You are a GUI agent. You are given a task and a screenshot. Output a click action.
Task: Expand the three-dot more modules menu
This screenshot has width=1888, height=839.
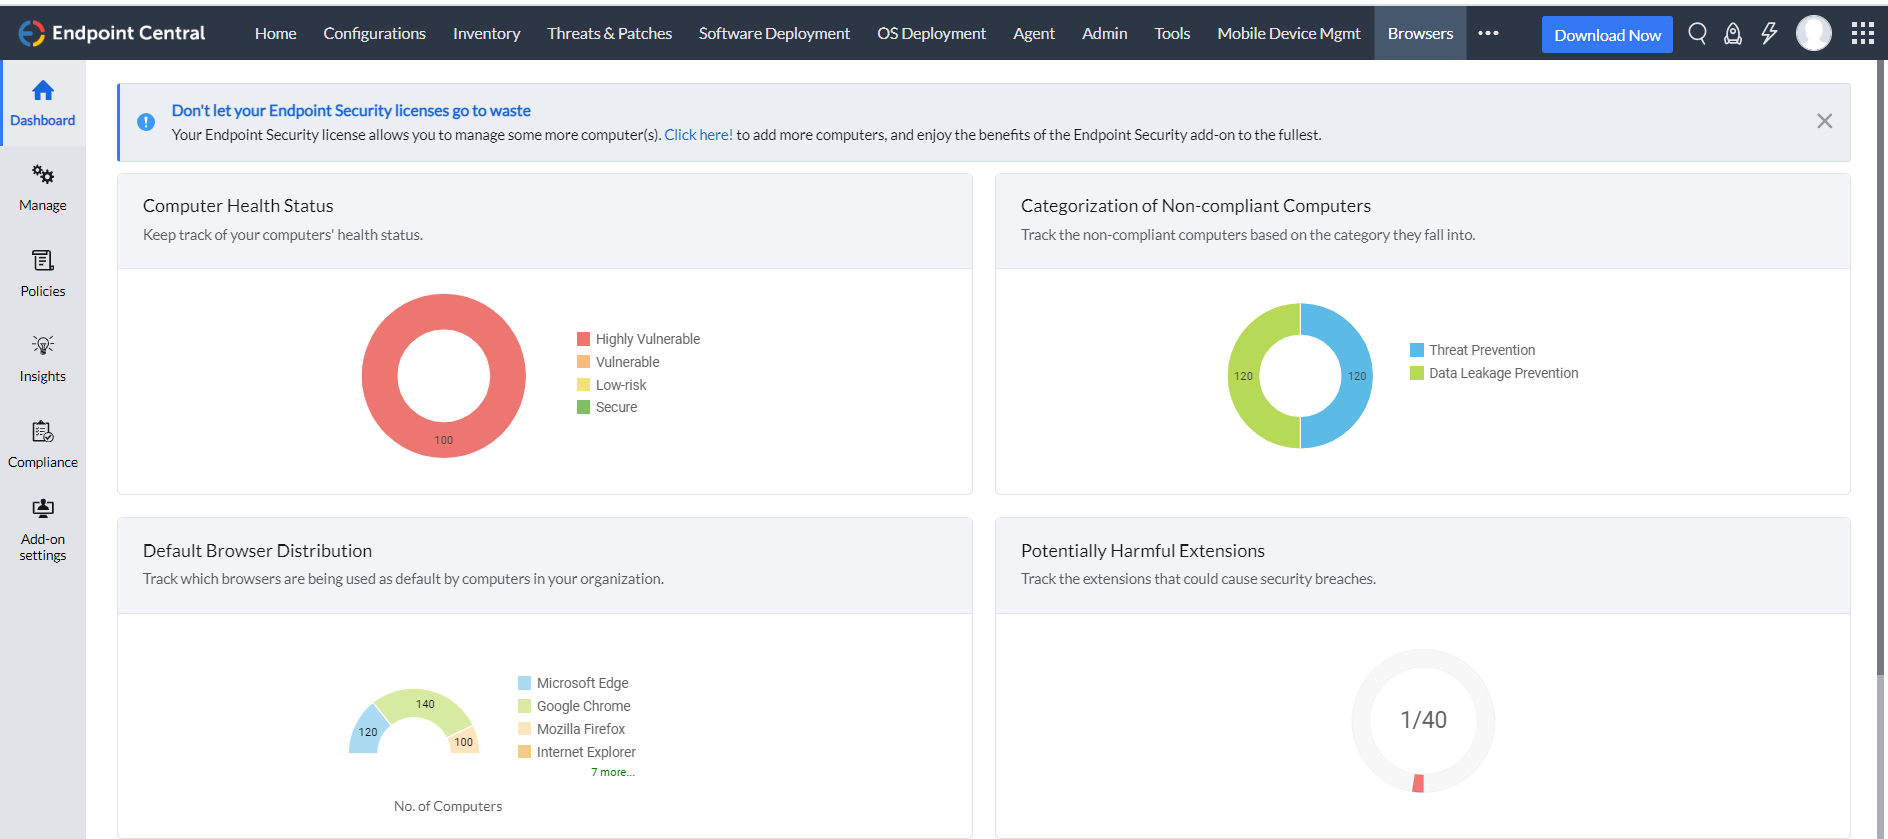pos(1488,34)
